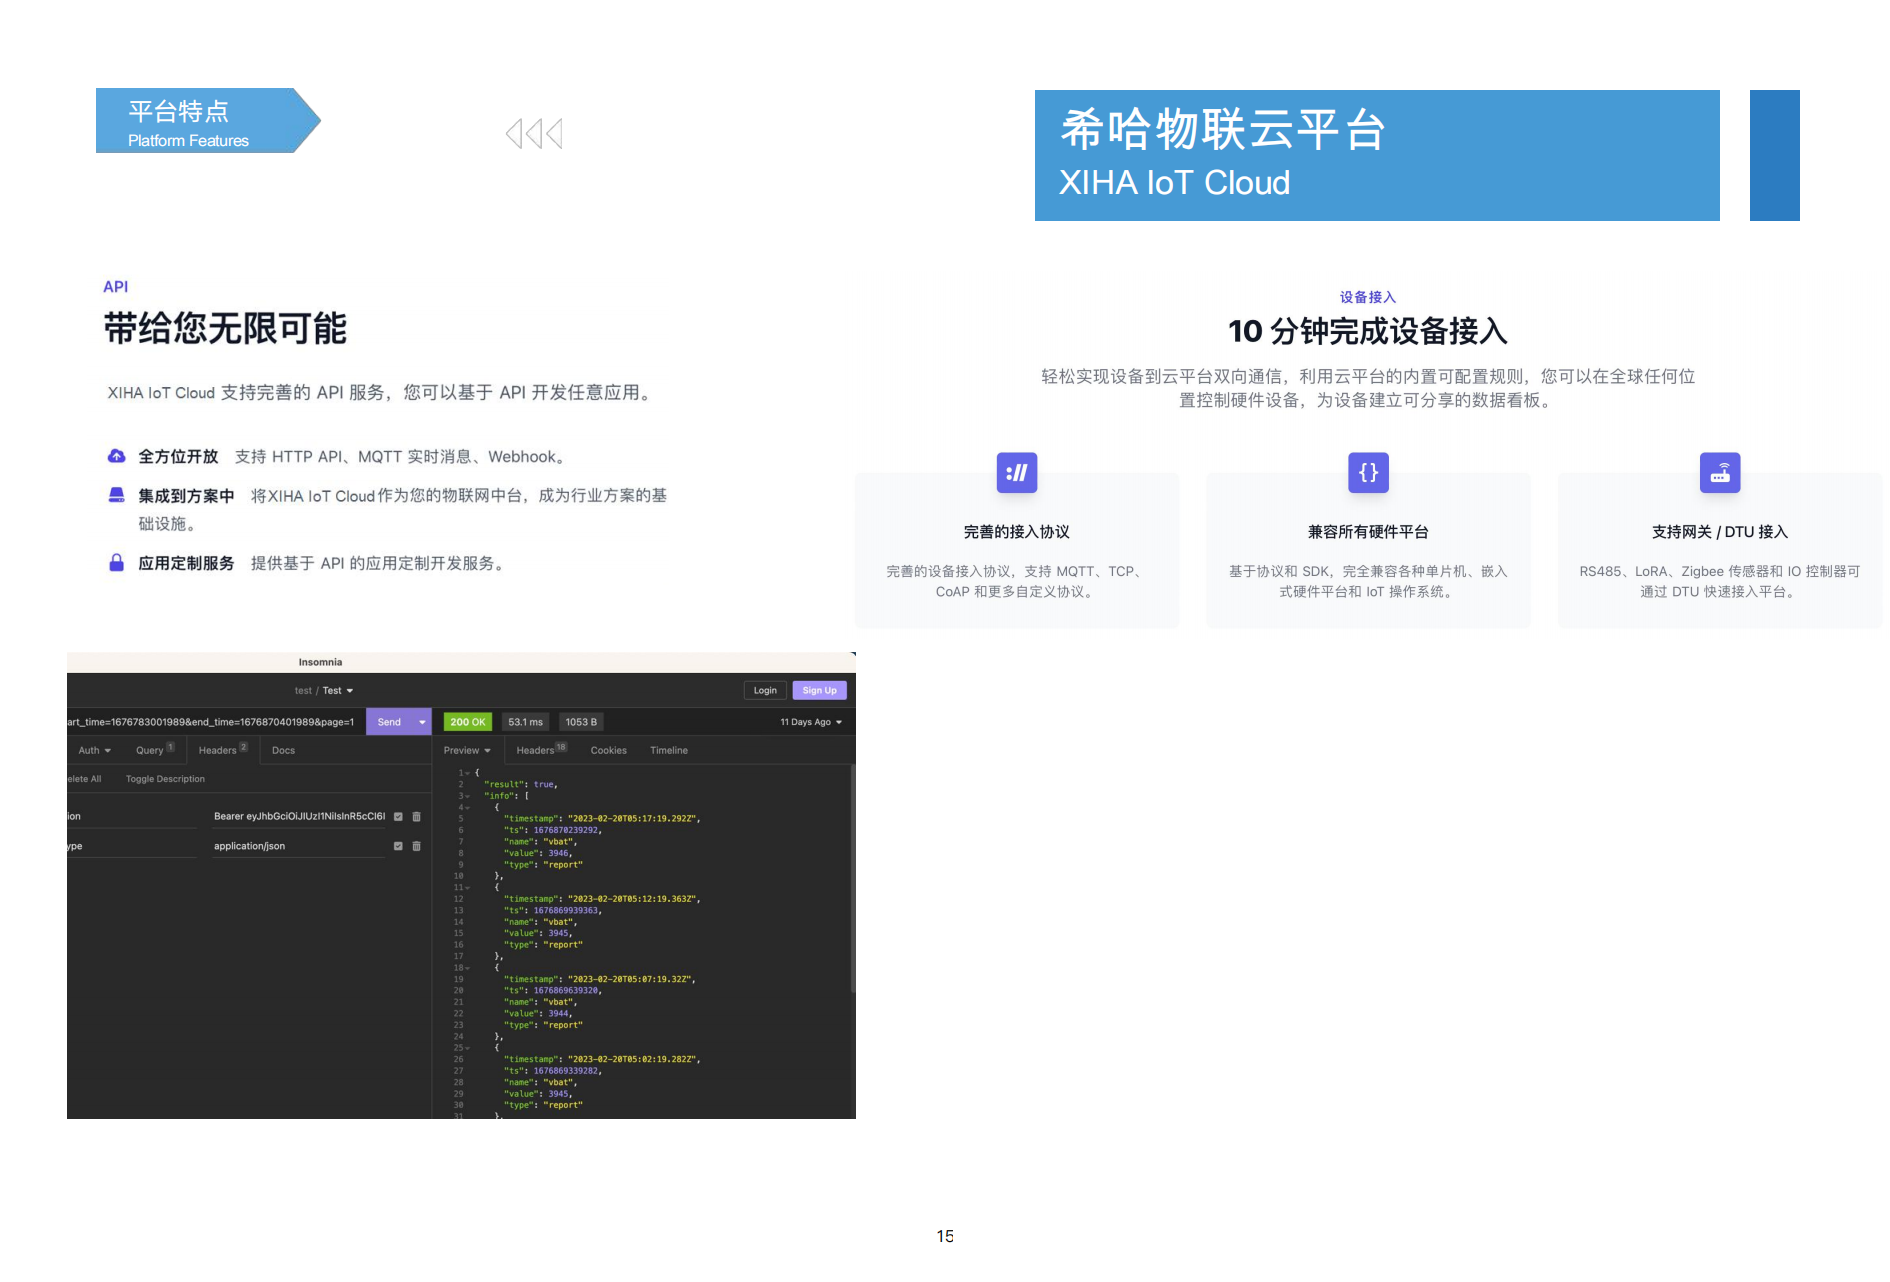Viewport: 1890px width, 1282px height.
Task: Click the cloud icon beside 全方位开放
Action: 117,456
